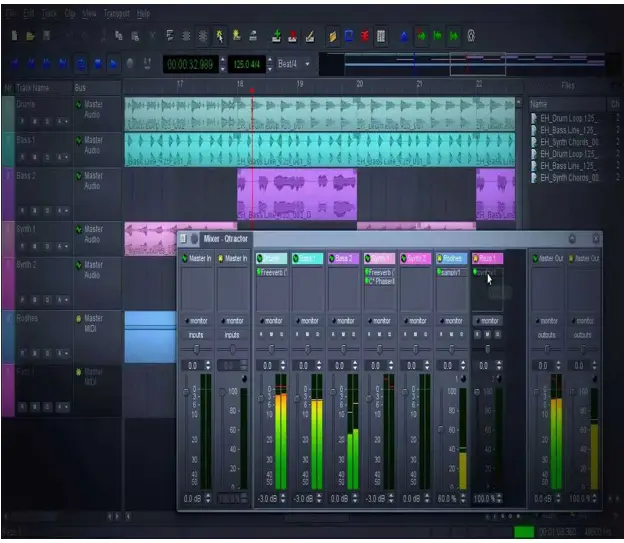Open the 125.0 4/4 tempo dropdown
This screenshot has height=543, width=624.
247,64
